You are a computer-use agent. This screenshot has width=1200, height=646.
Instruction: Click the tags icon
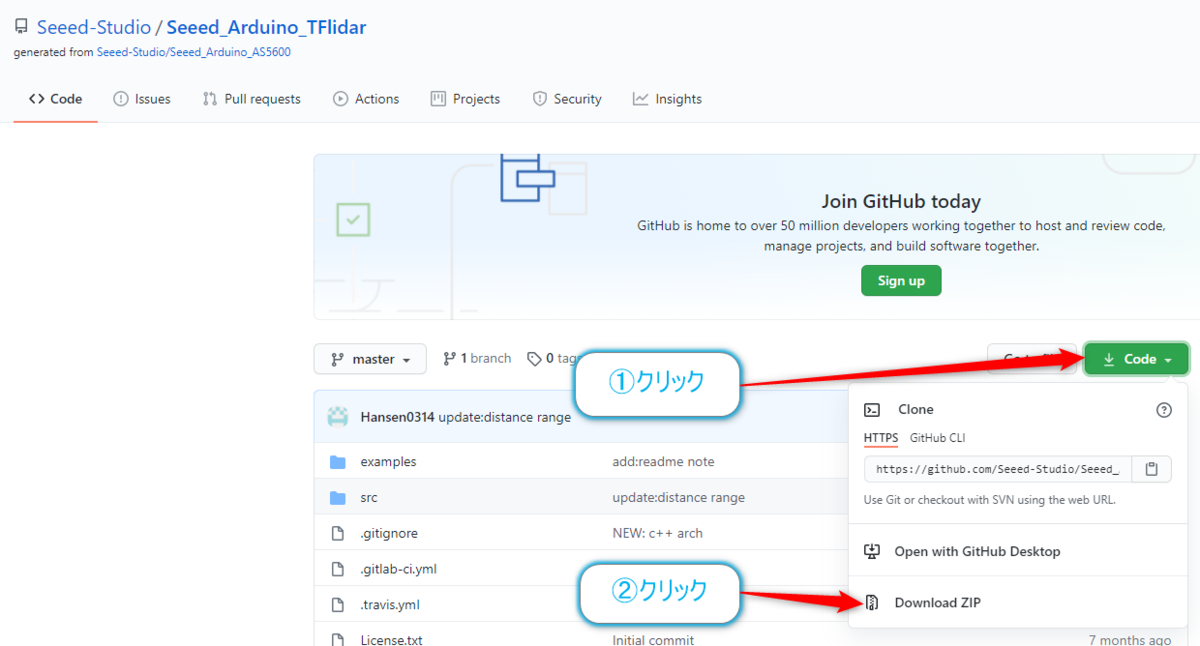(x=534, y=359)
